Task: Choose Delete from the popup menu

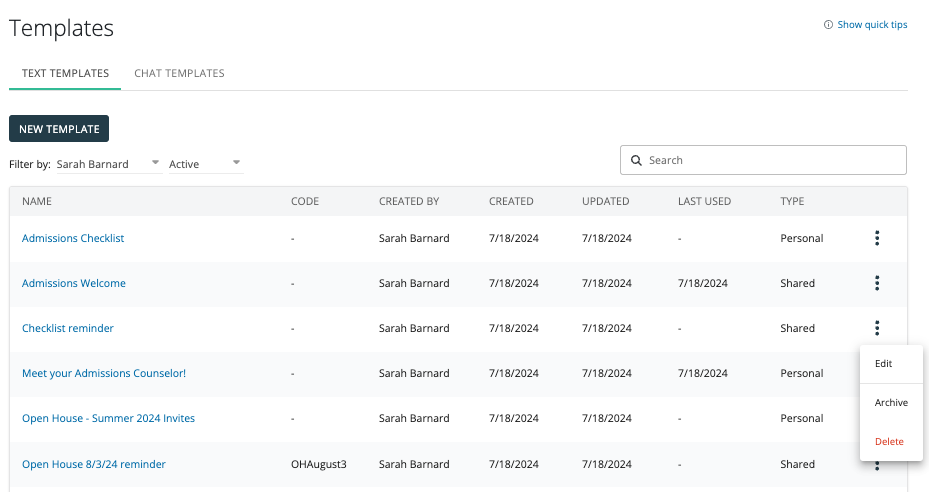Action: tap(889, 441)
